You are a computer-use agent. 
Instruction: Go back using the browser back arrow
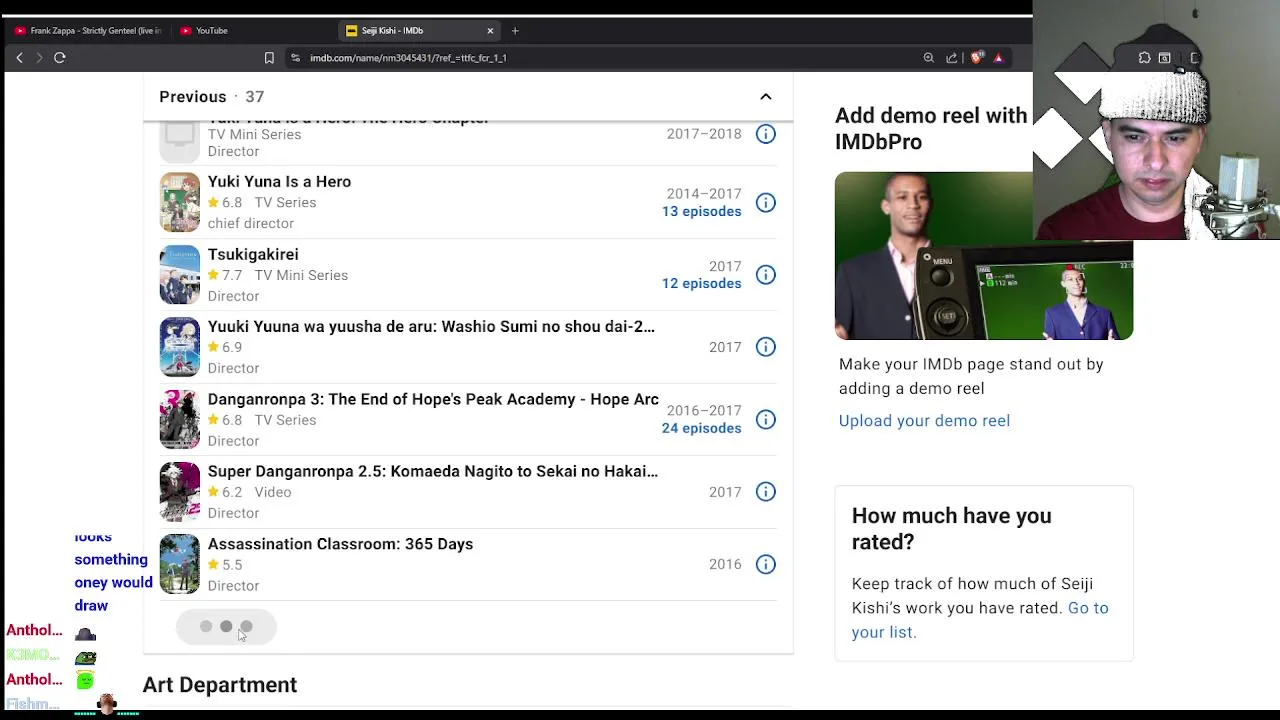19,58
